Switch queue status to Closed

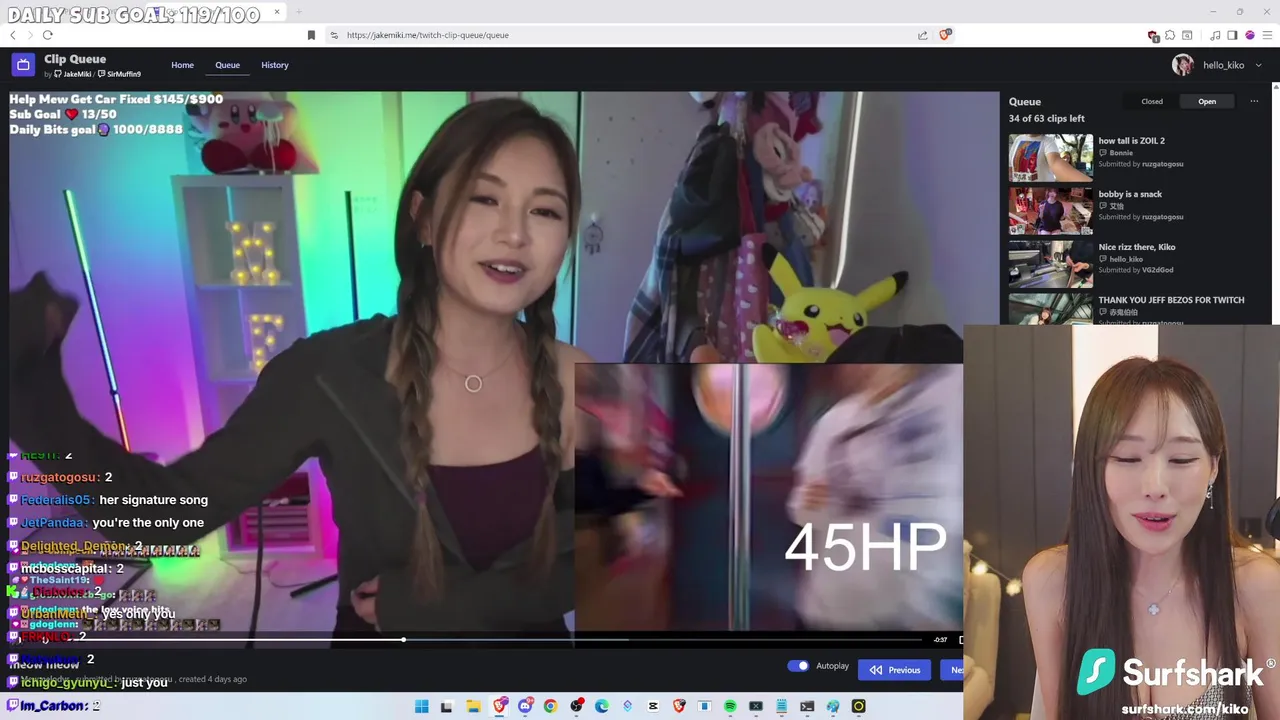click(1152, 101)
